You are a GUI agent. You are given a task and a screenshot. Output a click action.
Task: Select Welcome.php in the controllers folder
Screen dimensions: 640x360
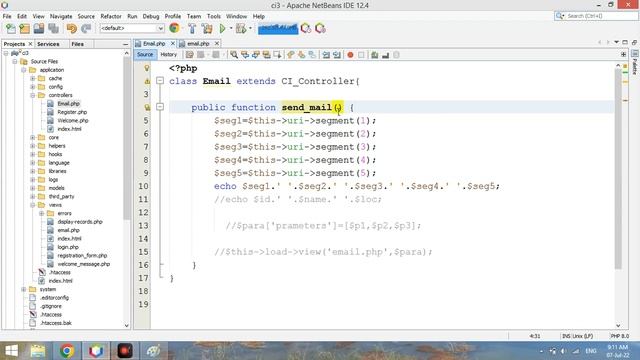click(x=73, y=120)
